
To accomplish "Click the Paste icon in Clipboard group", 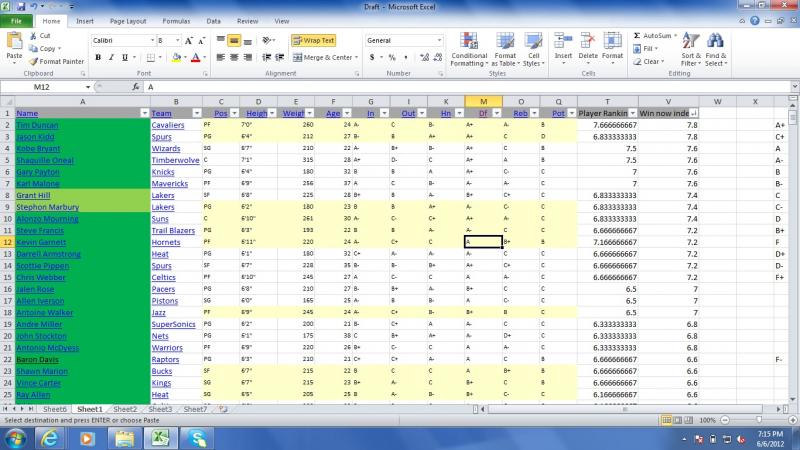I will point(14,41).
